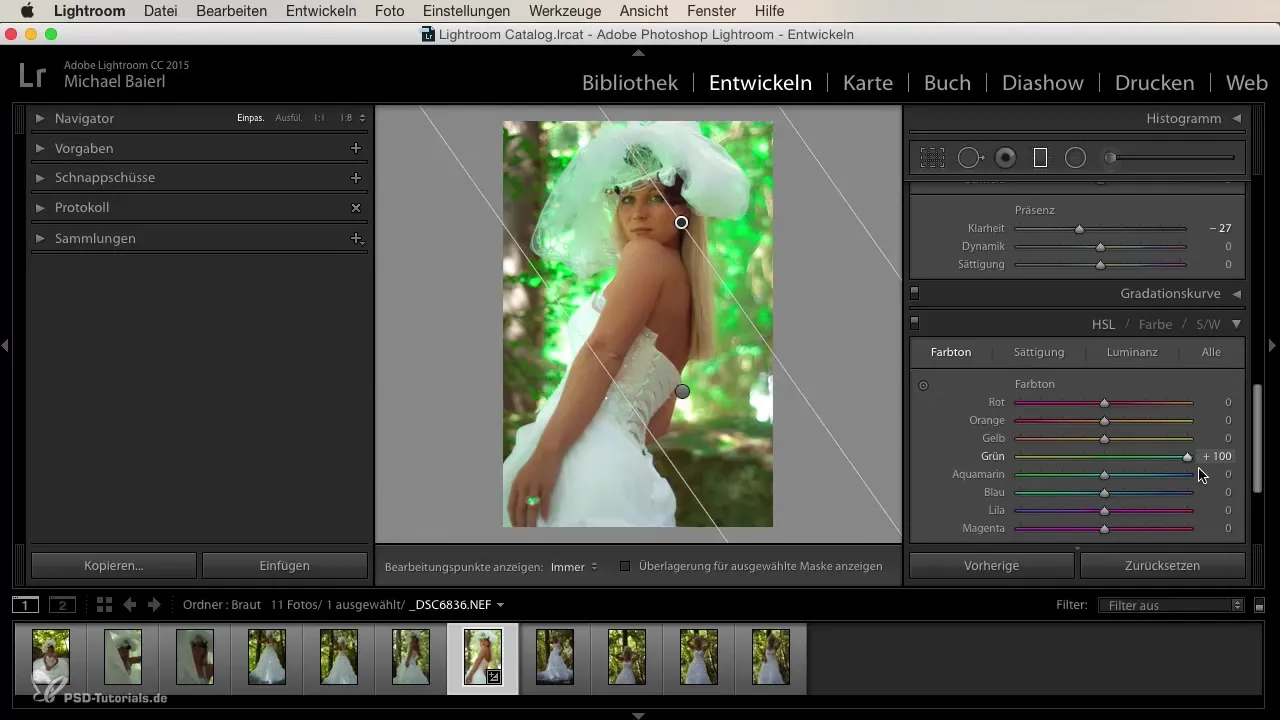
Task: Select main window display 1
Action: 26,605
